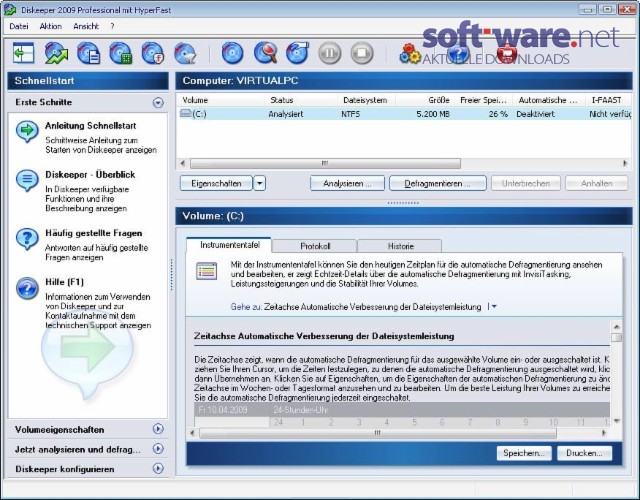640x500 pixels.
Task: Toggle the Schnellstart pane toolbar icon
Action: [23, 53]
